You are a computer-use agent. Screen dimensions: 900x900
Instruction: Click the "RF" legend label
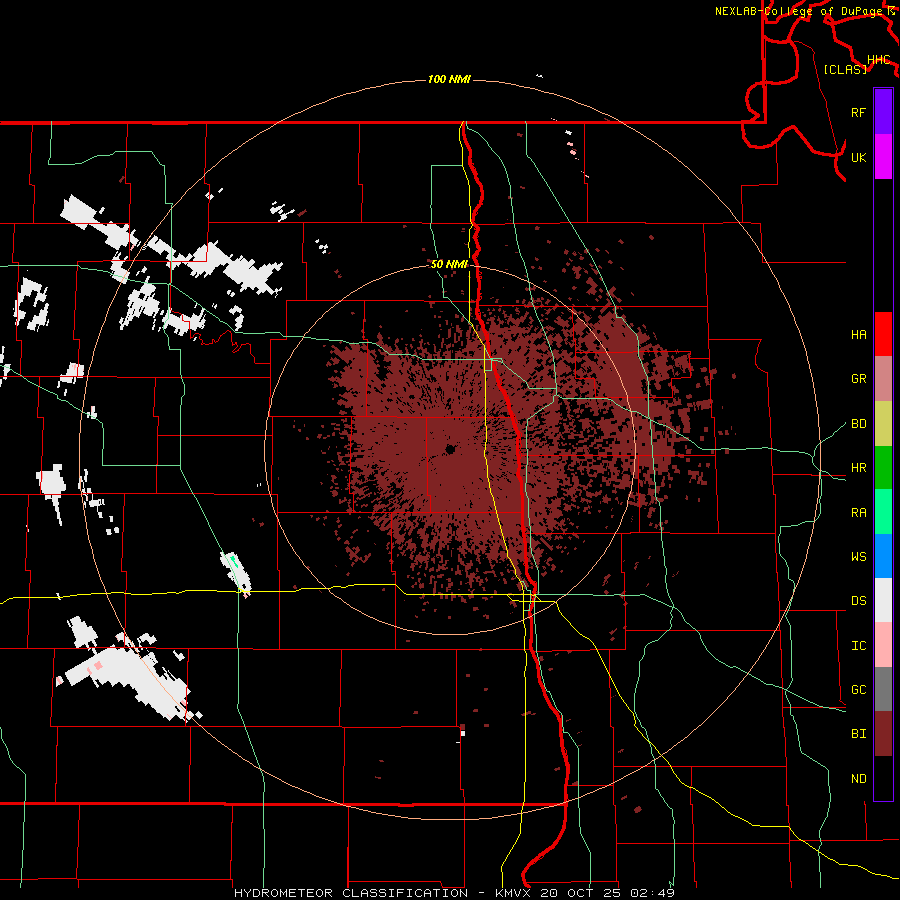(x=858, y=112)
